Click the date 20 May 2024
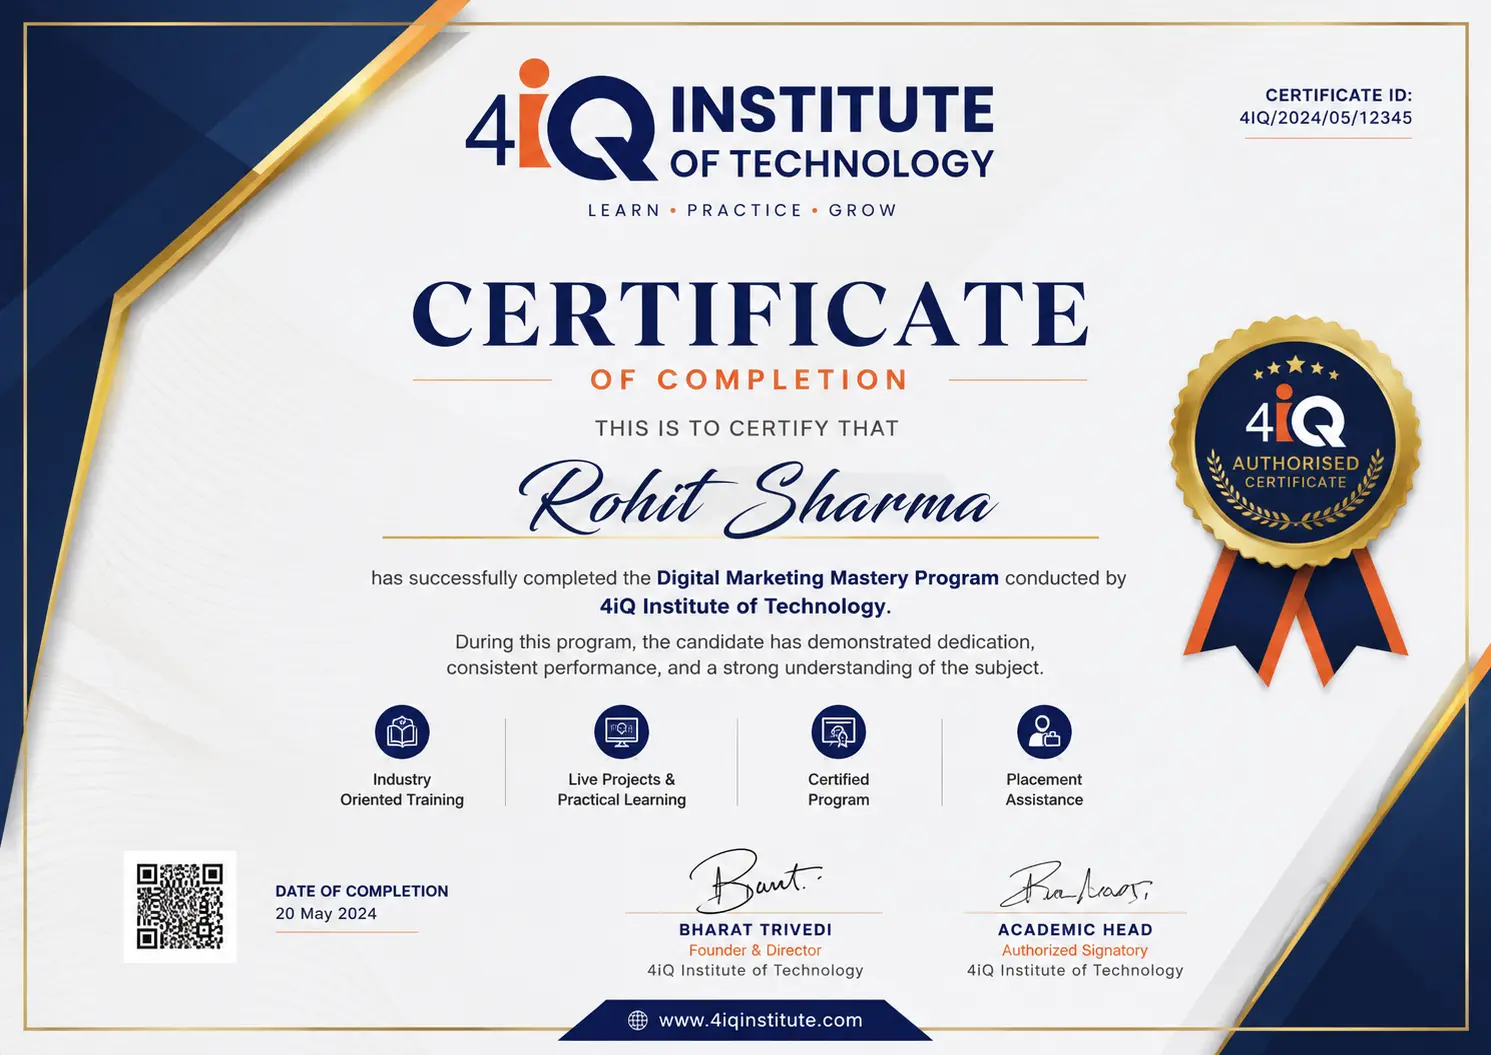The height and width of the screenshot is (1055, 1491). (326, 913)
